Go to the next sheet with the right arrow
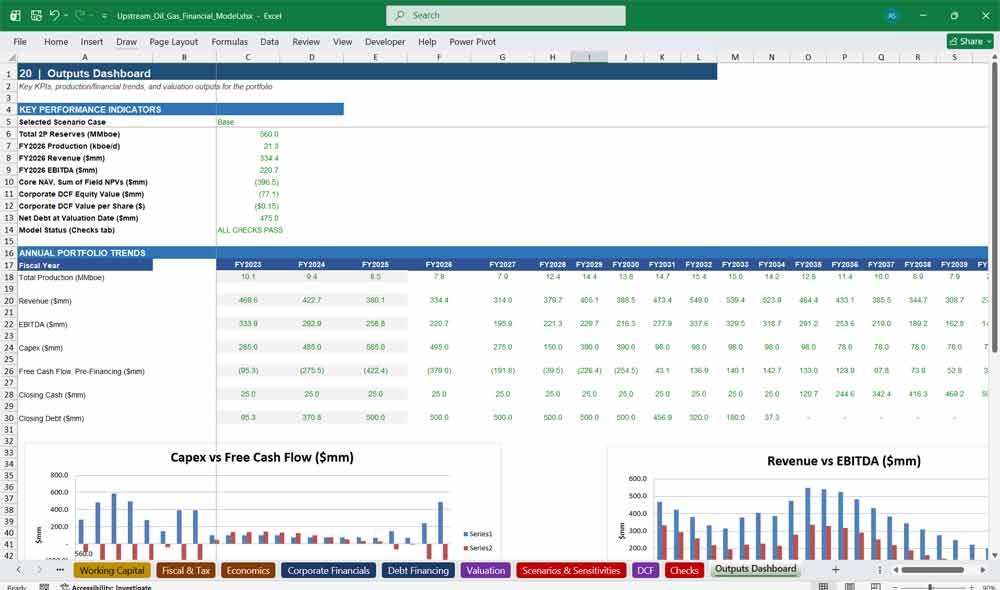This screenshot has height=590, width=1000. (40, 570)
